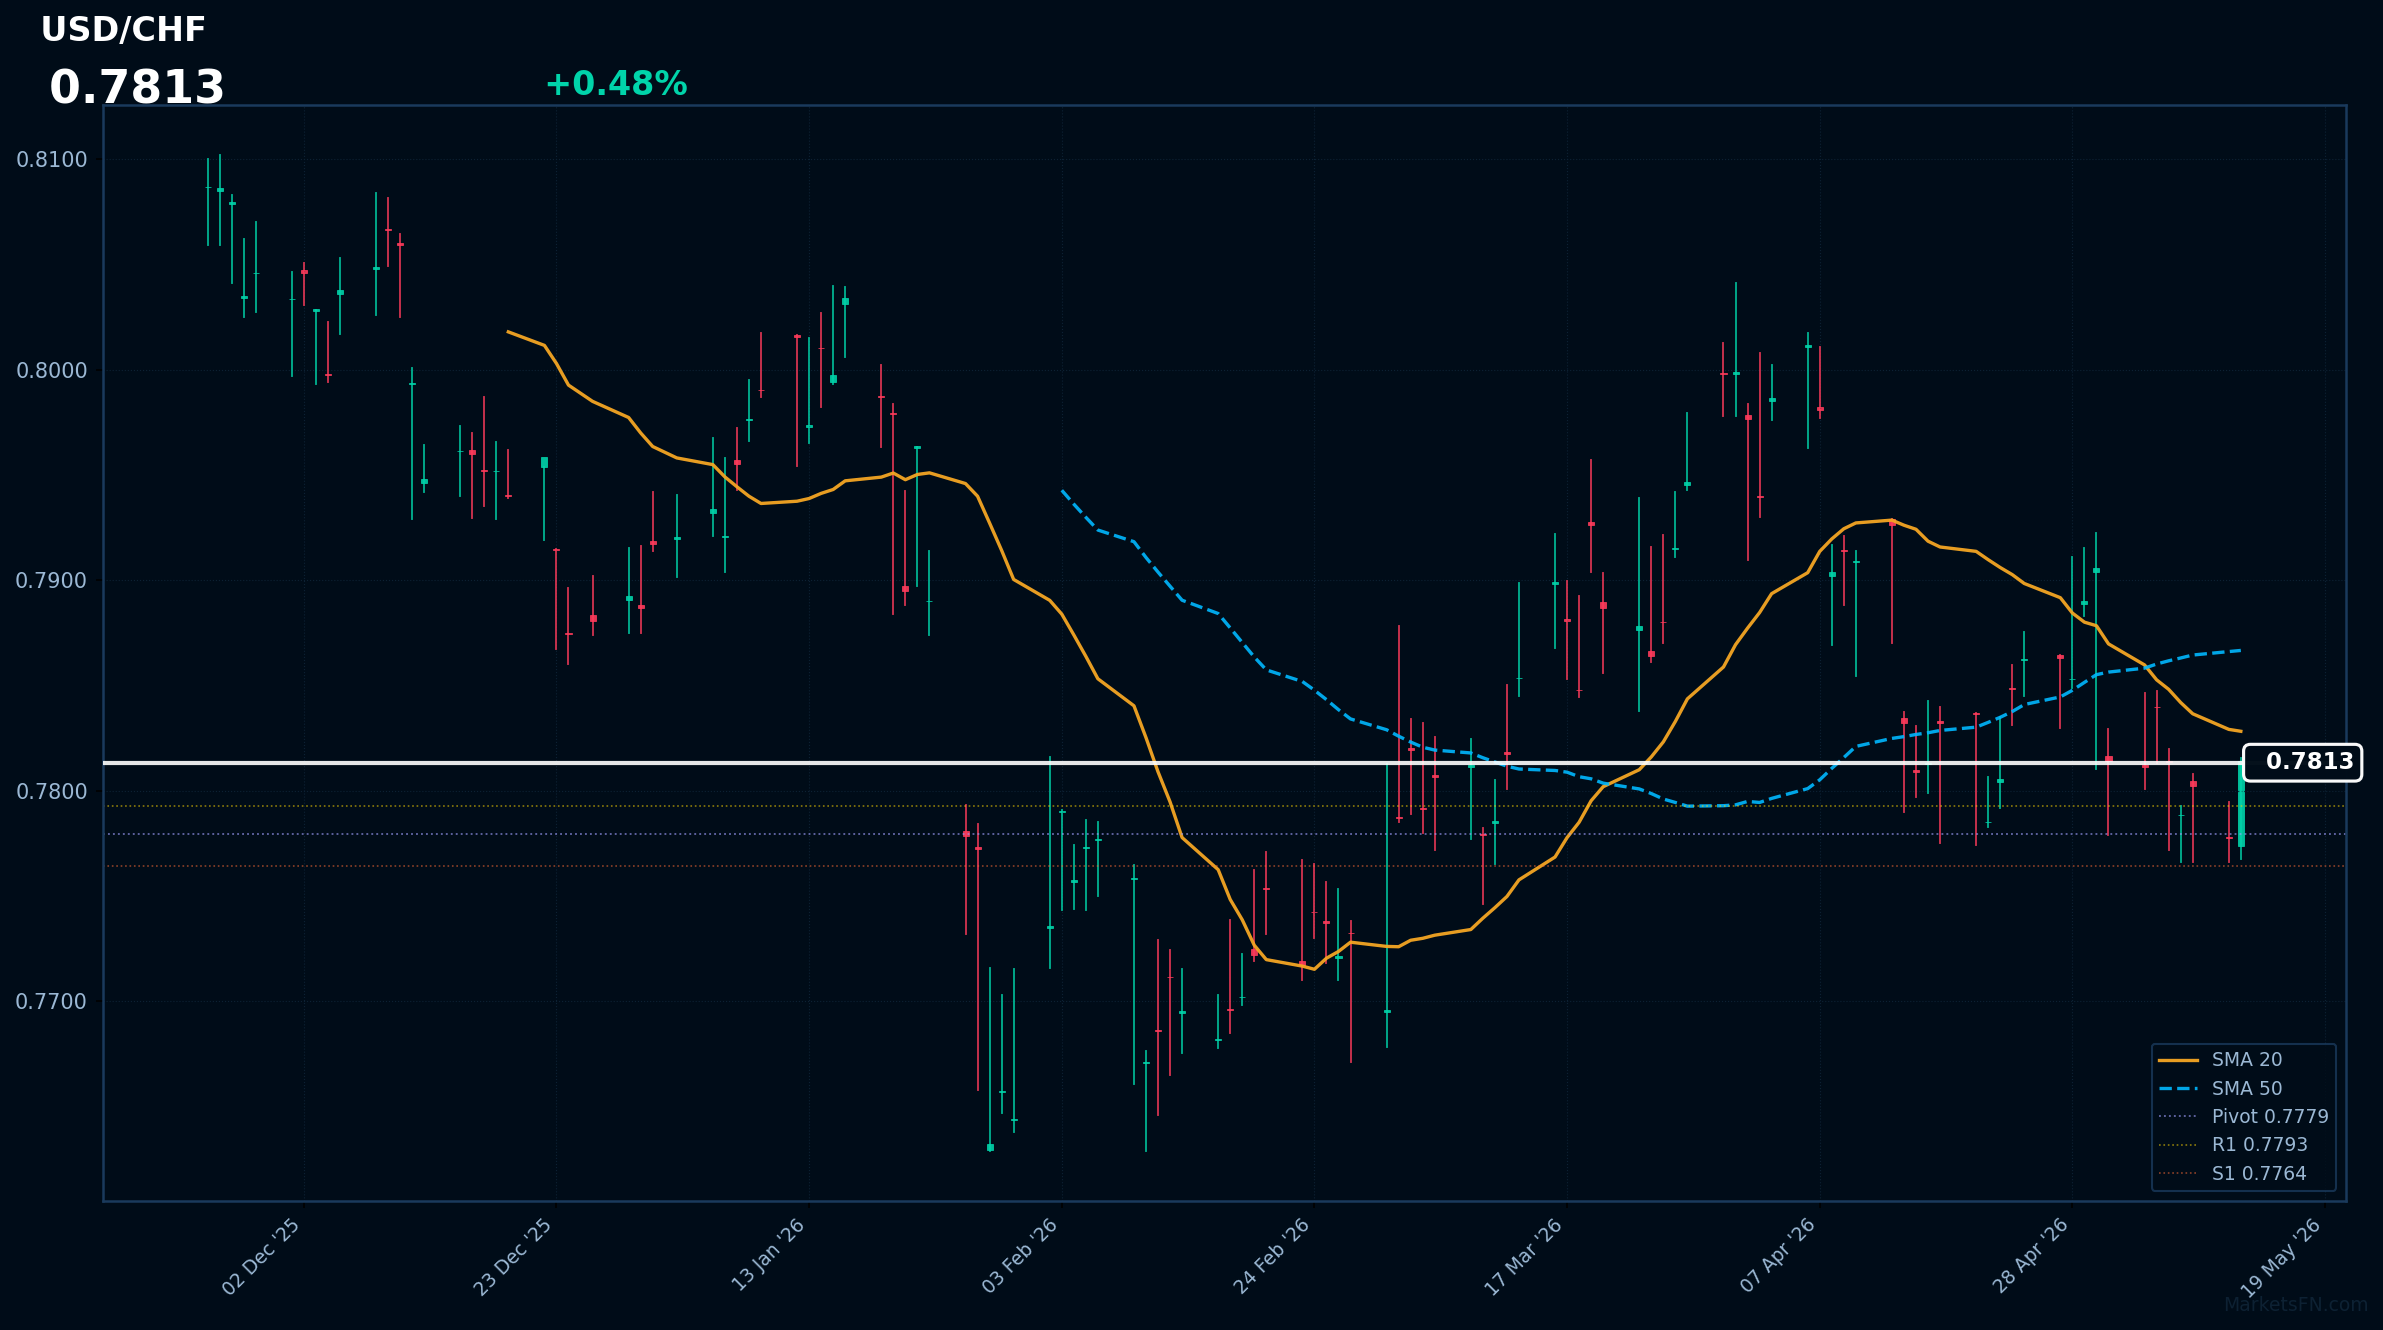Click the 28 Apr '26 date label
This screenshot has width=2383, height=1330.
(2031, 1257)
